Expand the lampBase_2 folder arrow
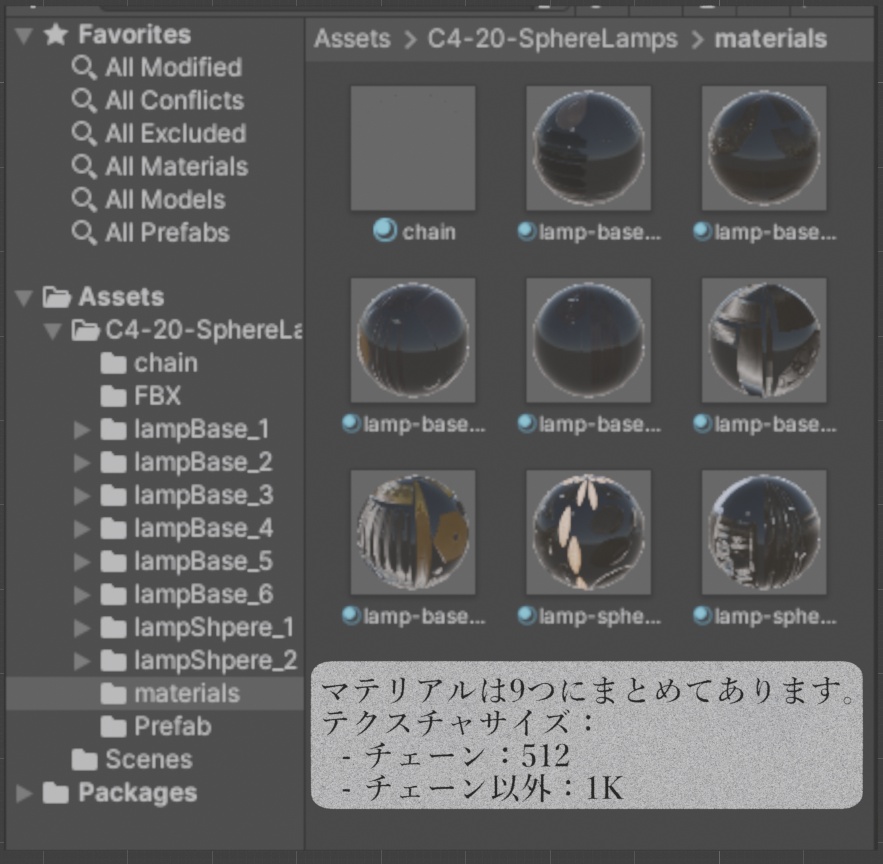 (82, 463)
